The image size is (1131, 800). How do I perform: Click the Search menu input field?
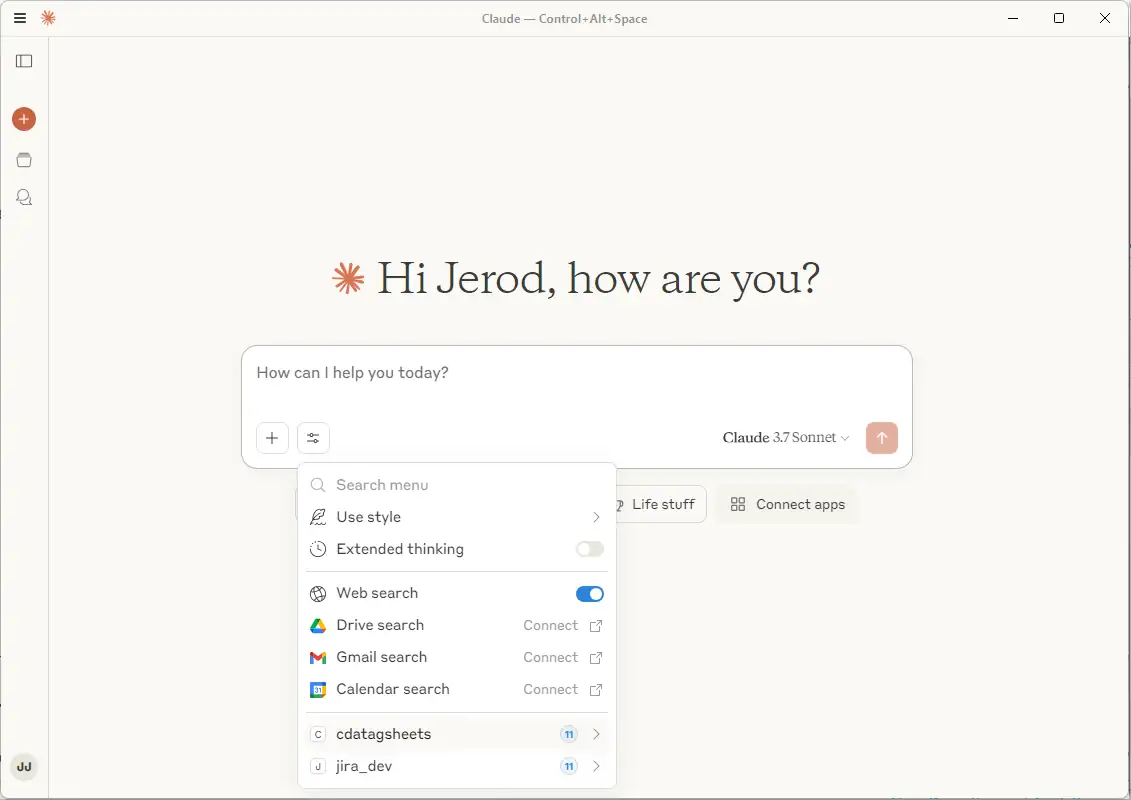[460, 485]
